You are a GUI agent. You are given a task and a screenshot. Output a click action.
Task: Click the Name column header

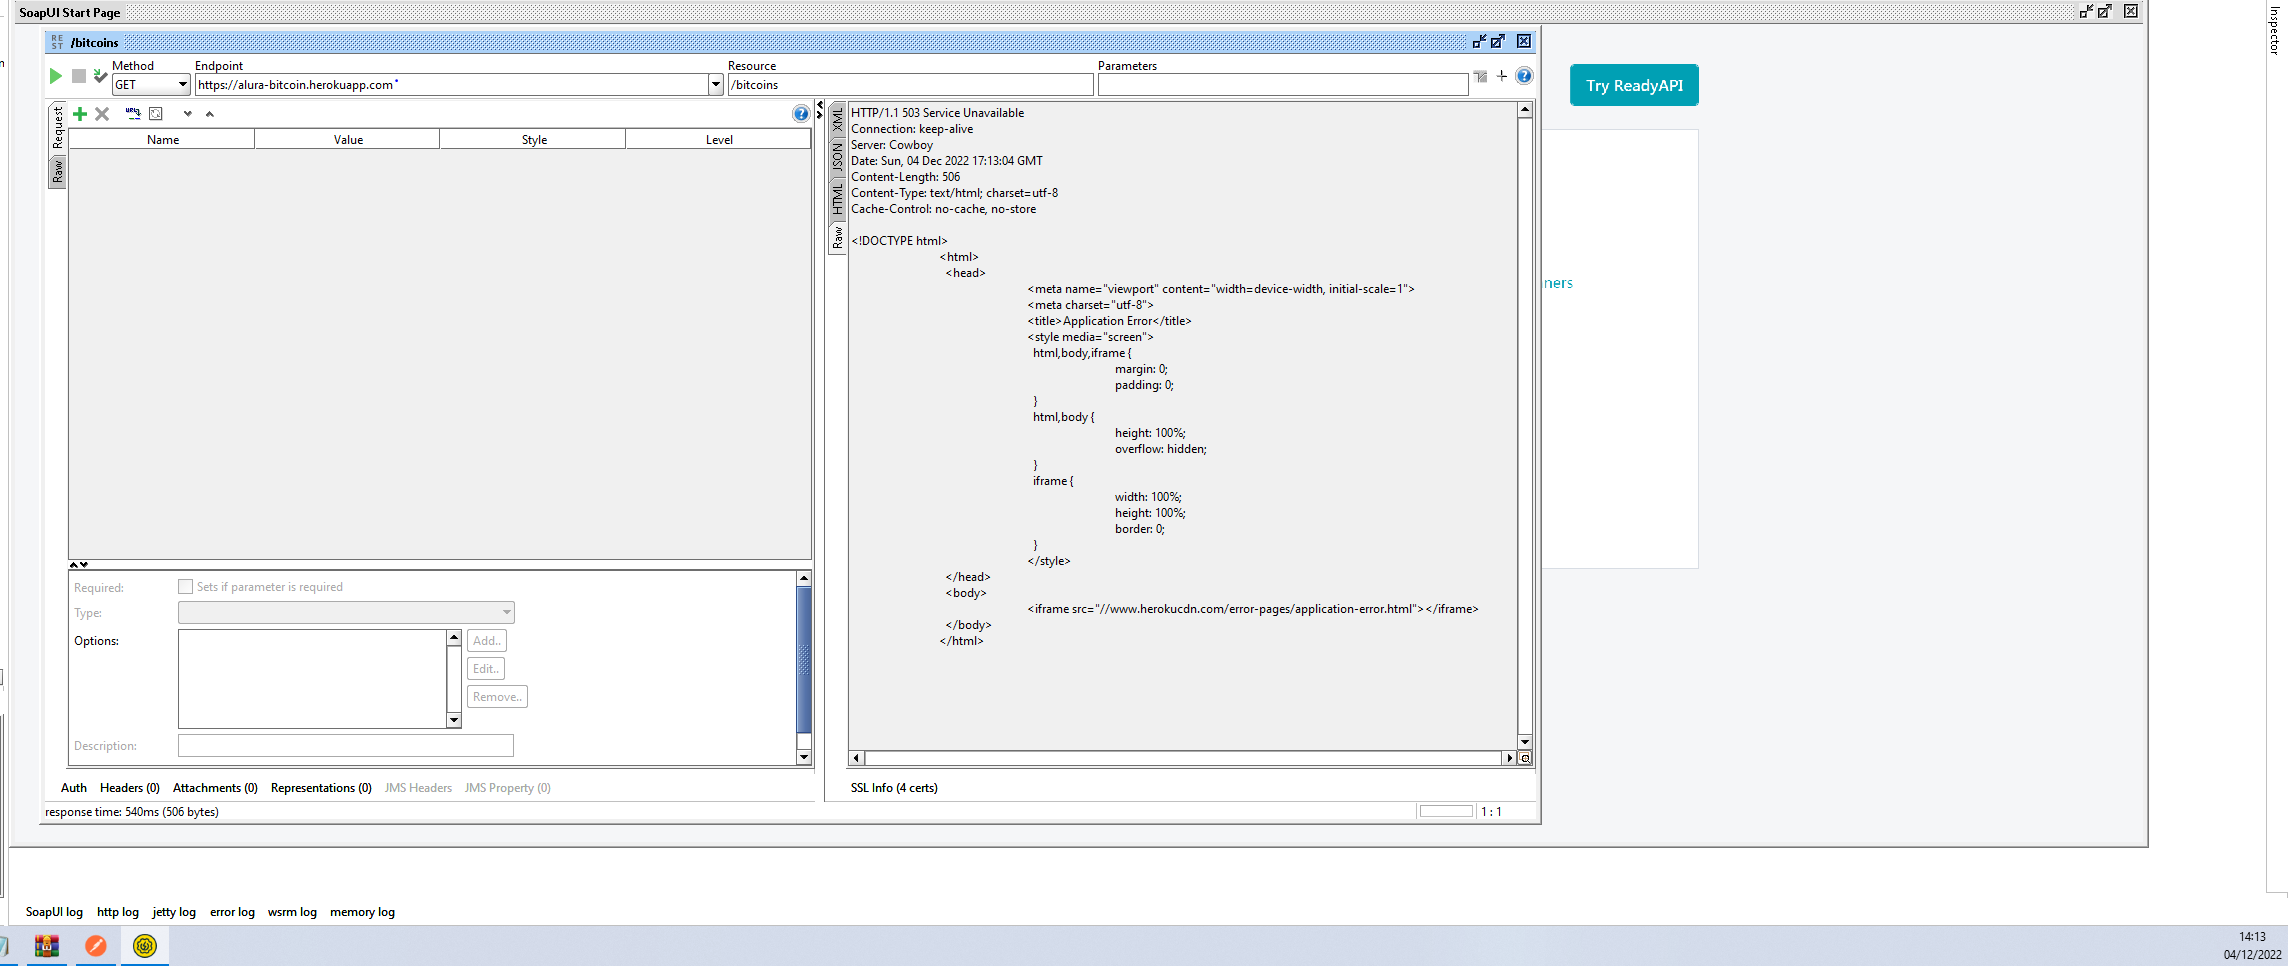(x=162, y=140)
